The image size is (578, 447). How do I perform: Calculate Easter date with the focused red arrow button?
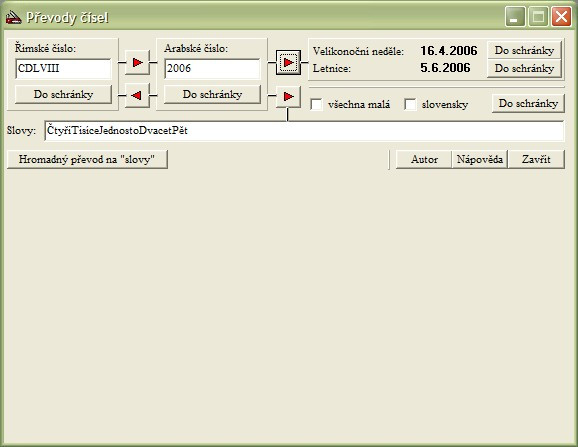288,62
